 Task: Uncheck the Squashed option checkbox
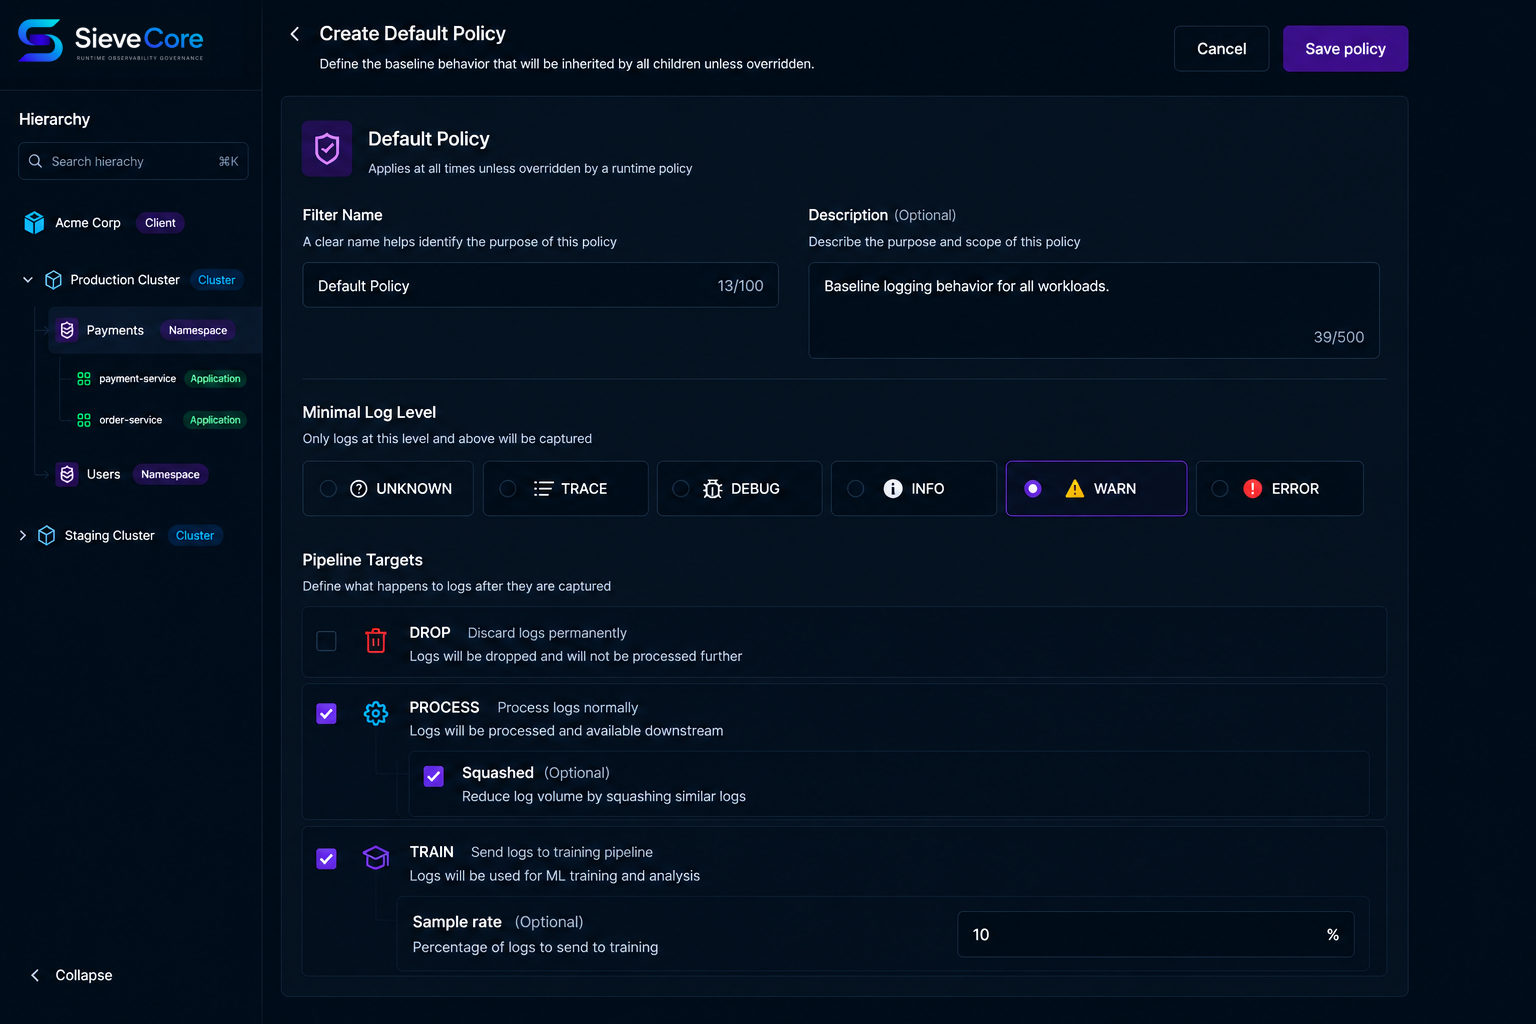point(434,777)
